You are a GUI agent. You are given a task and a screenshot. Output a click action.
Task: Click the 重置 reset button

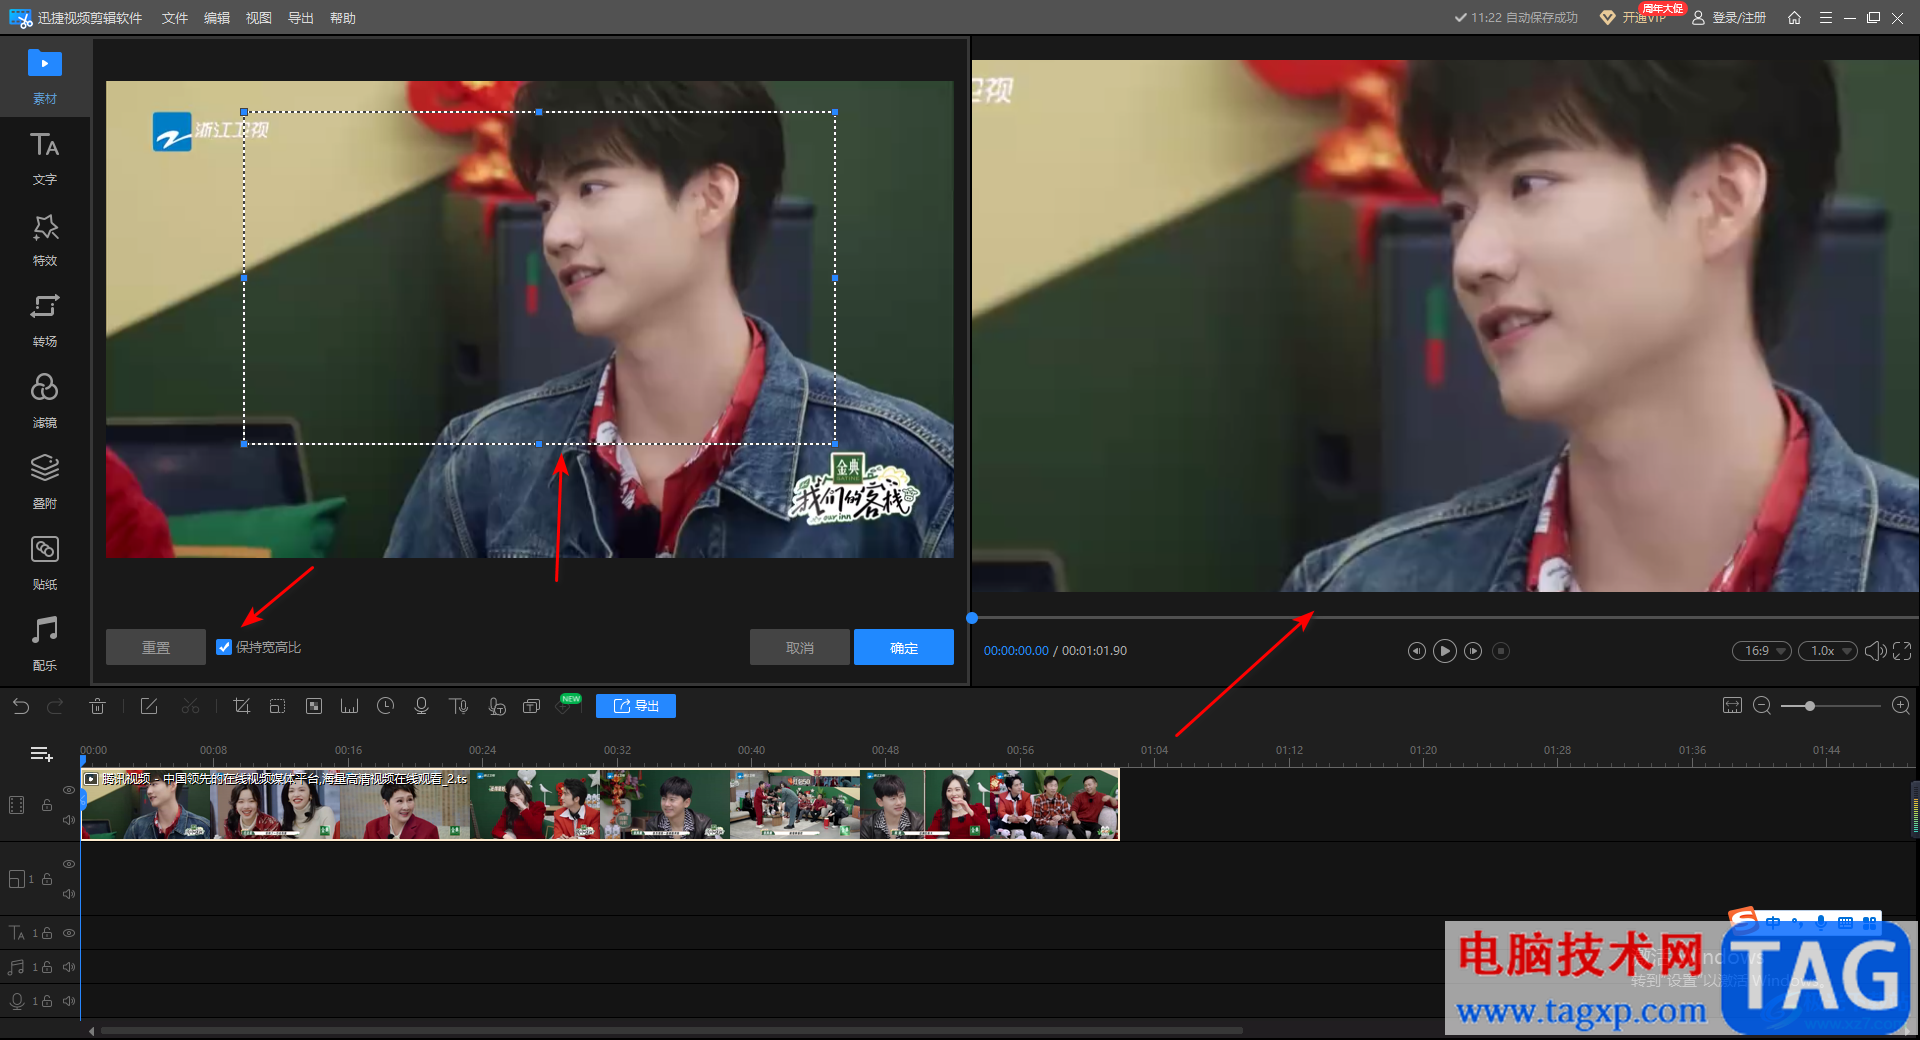[156, 648]
